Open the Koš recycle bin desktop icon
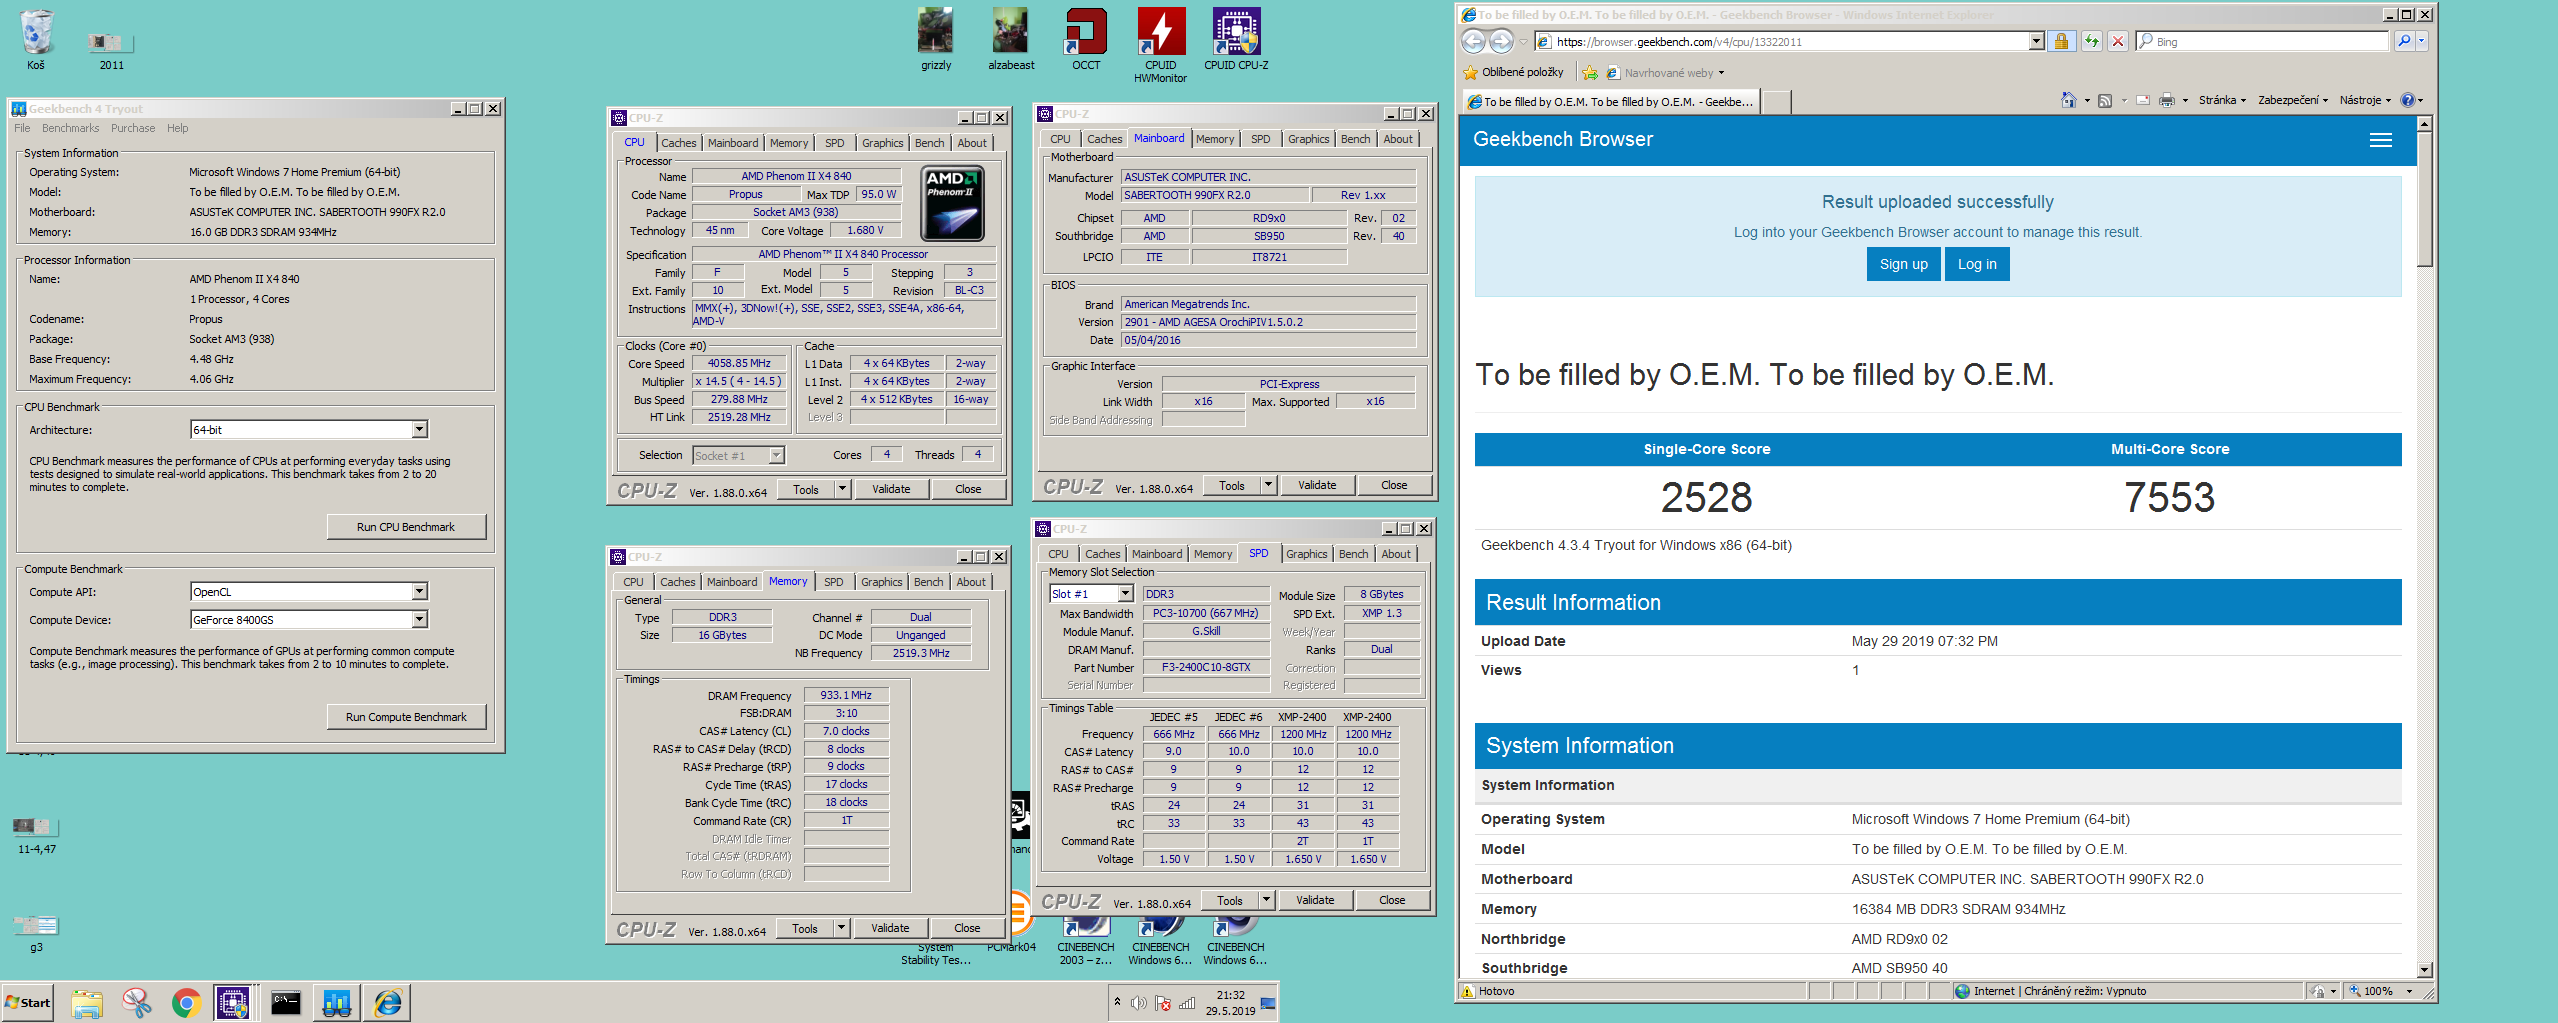Image resolution: width=2558 pixels, height=1023 pixels. (36, 40)
